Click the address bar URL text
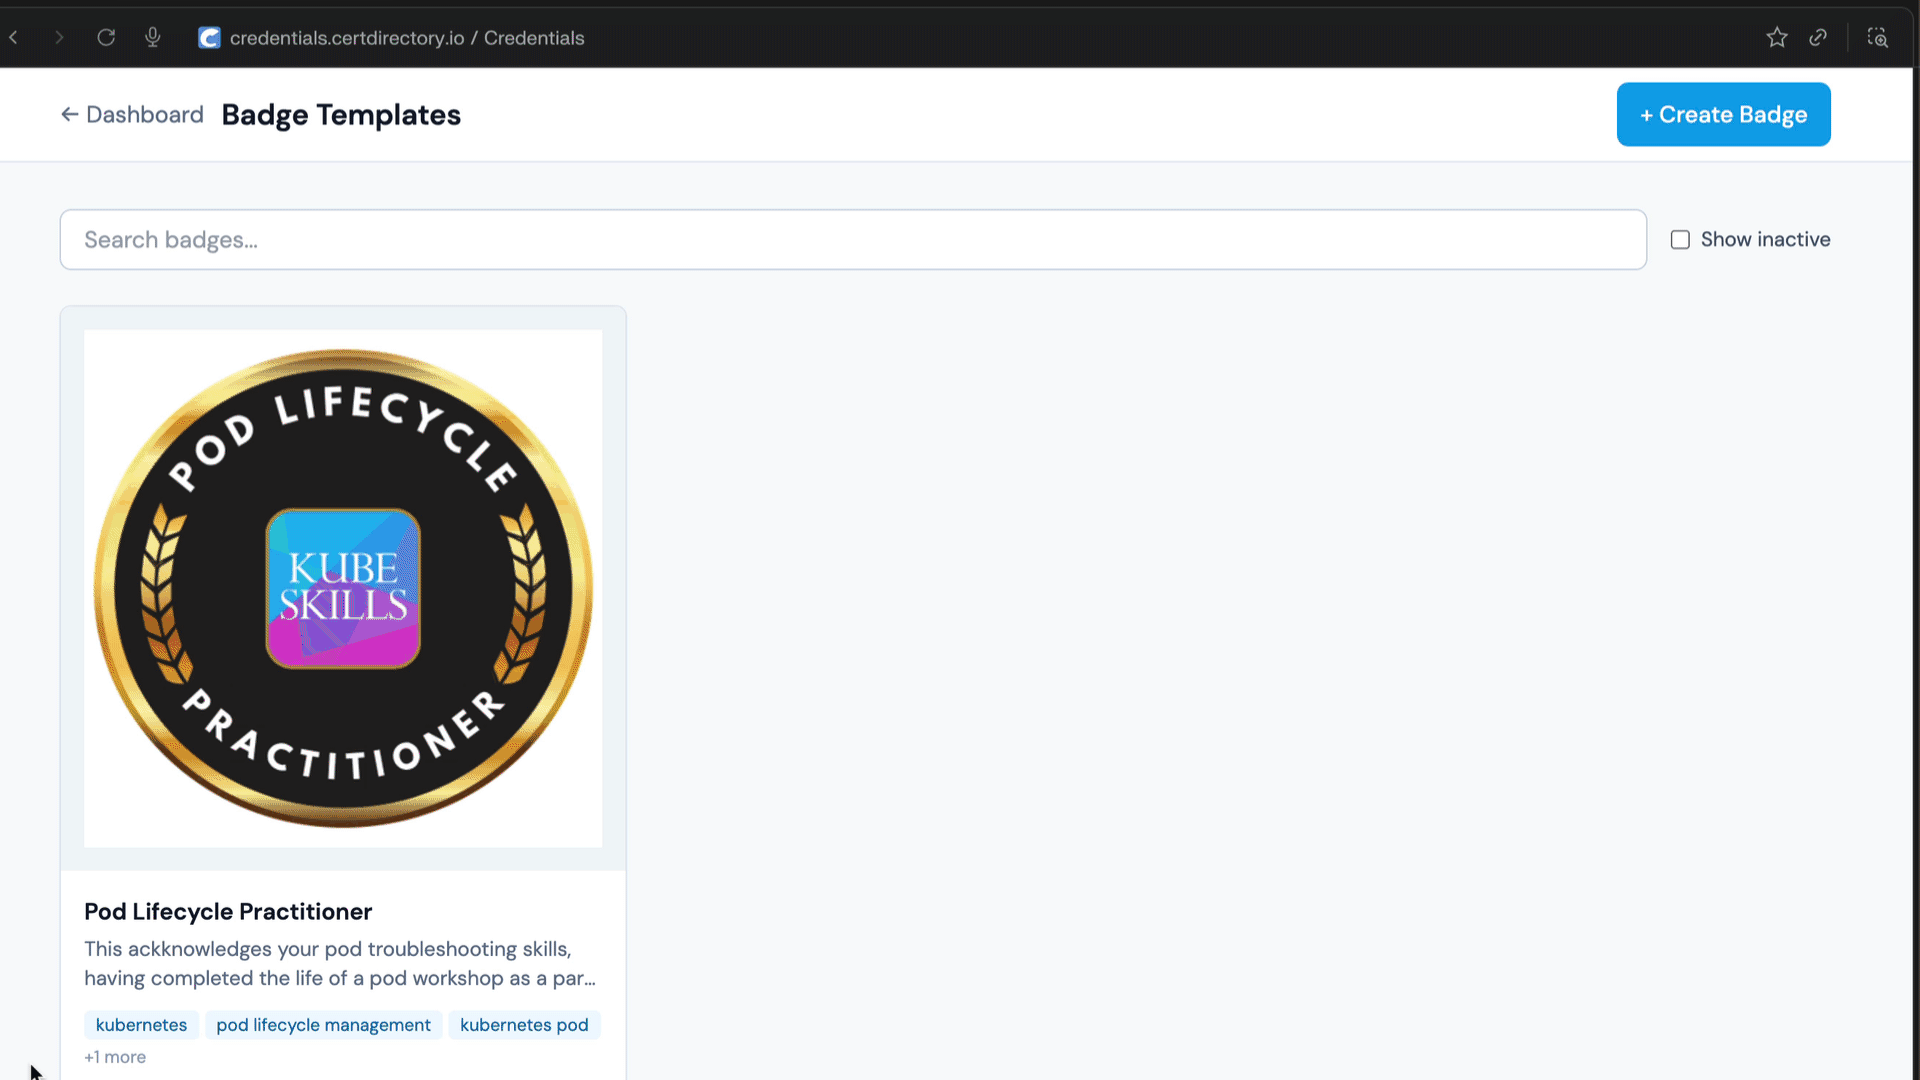Screen dimensions: 1920x1080 click(x=407, y=38)
